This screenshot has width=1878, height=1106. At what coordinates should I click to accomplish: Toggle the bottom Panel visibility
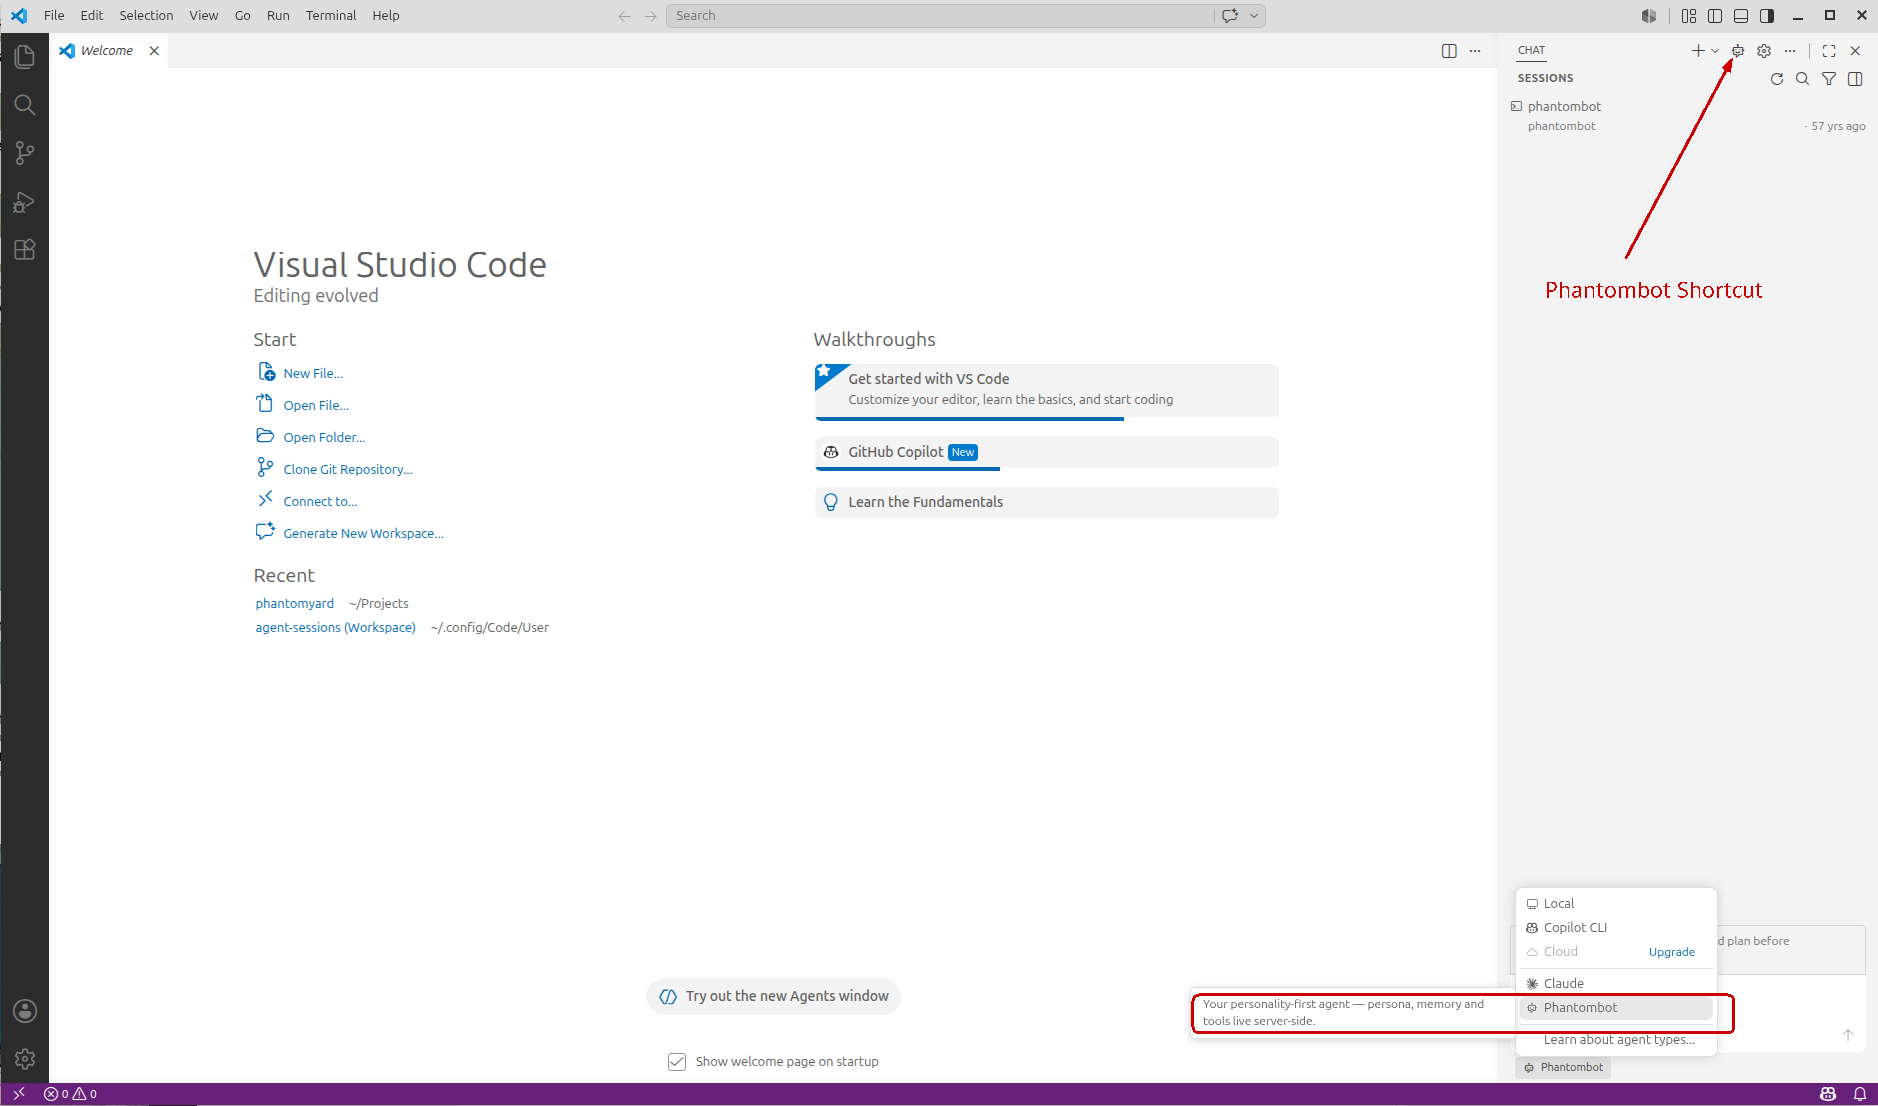pyautogui.click(x=1741, y=16)
